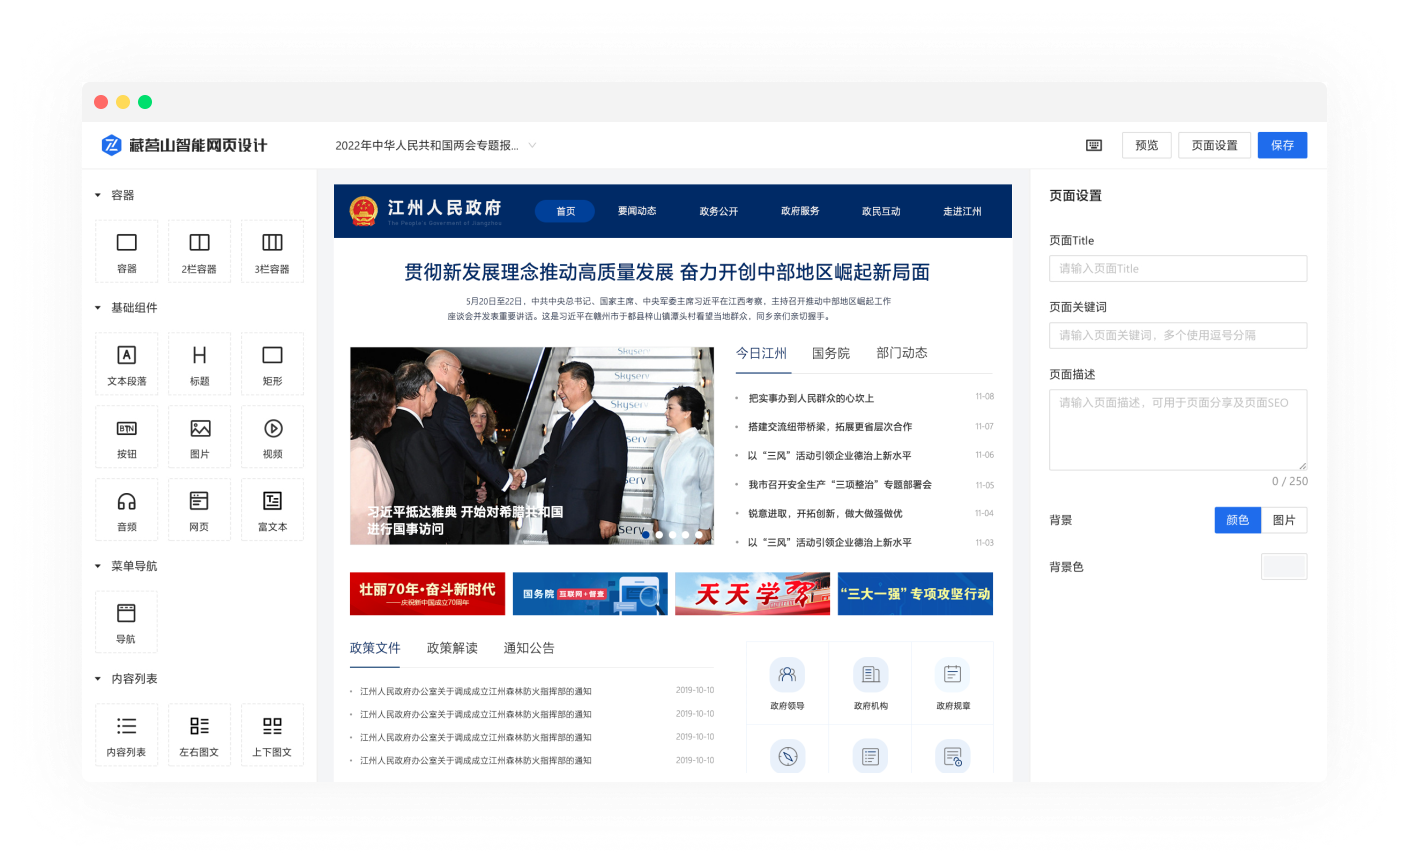Set background type to 颜色
This screenshot has width=1409, height=864.
point(1237,520)
